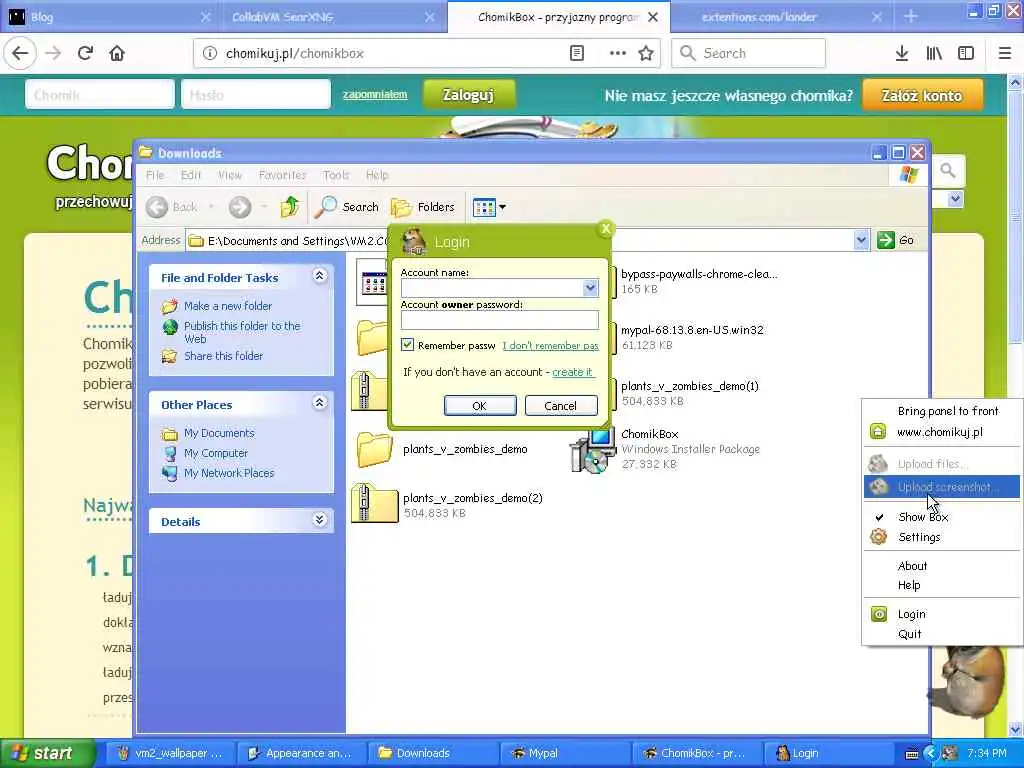Click OK in the Login dialog
The width and height of the screenshot is (1024, 768).
(480, 406)
